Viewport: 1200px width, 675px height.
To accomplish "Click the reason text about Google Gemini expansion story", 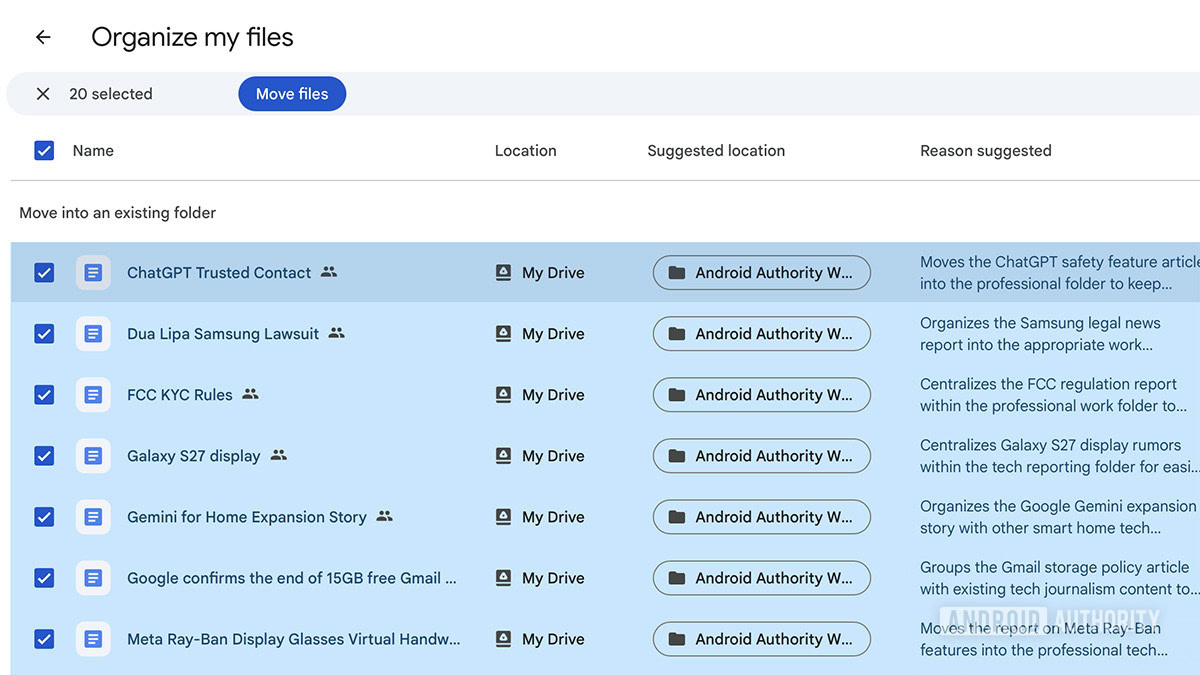I will 1059,517.
